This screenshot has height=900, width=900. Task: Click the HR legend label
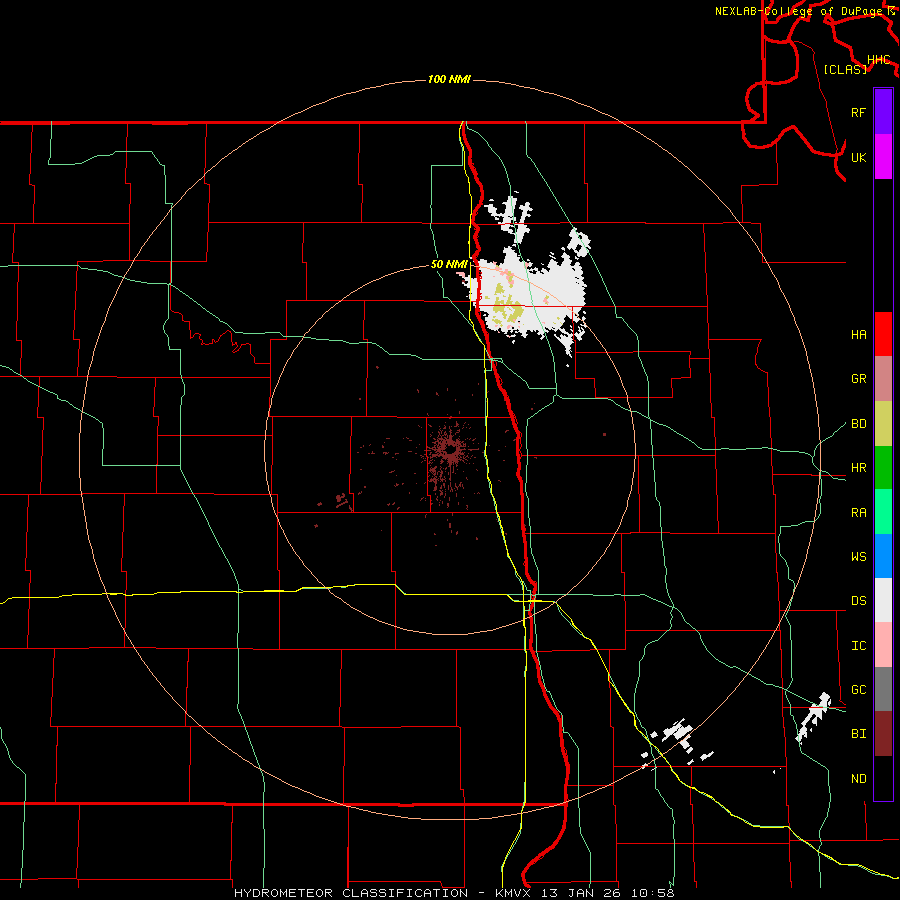858,468
